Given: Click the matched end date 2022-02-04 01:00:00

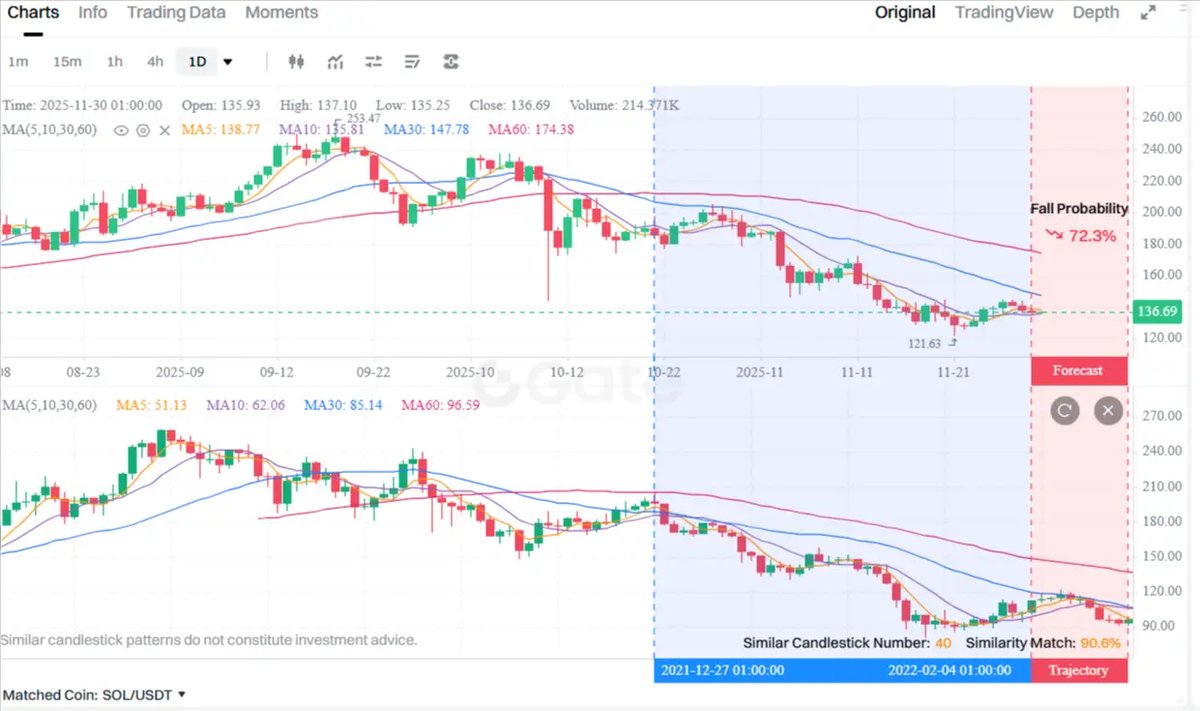Looking at the screenshot, I should pyautogui.click(x=949, y=670).
